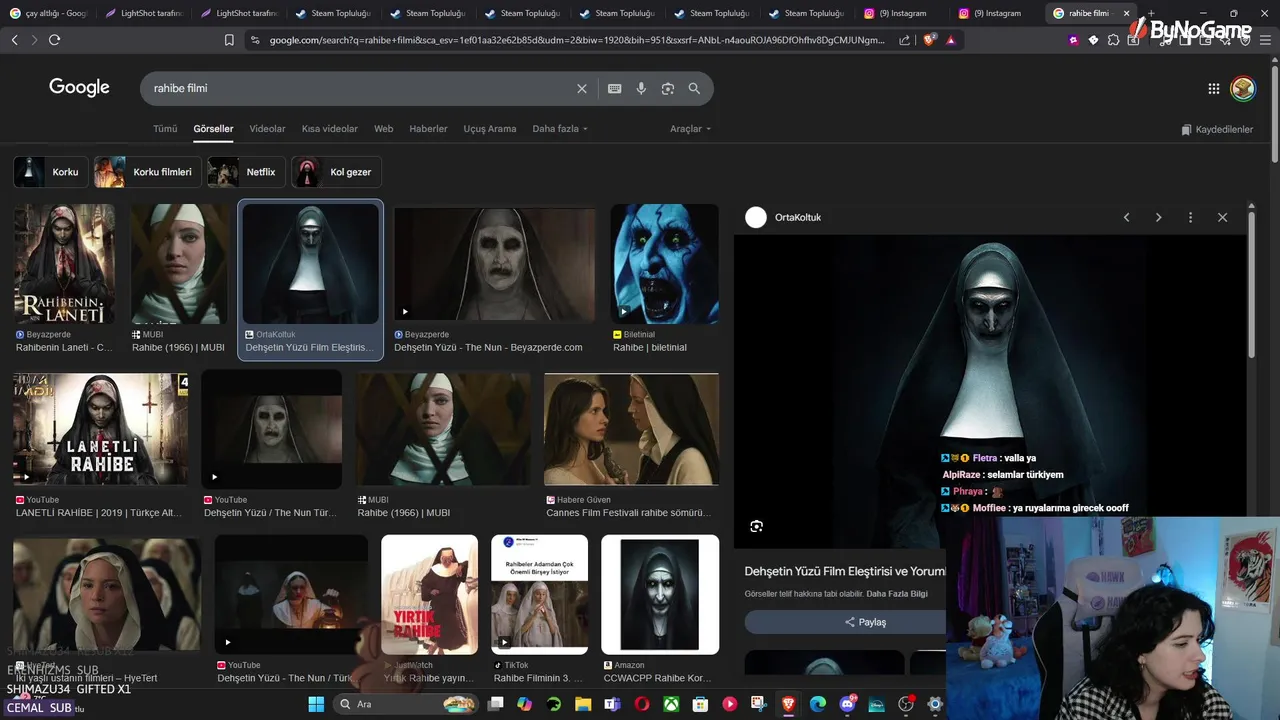Image resolution: width=1280 pixels, height=720 pixels.
Task: Open the Opera browser taskbar icon
Action: (x=642, y=704)
